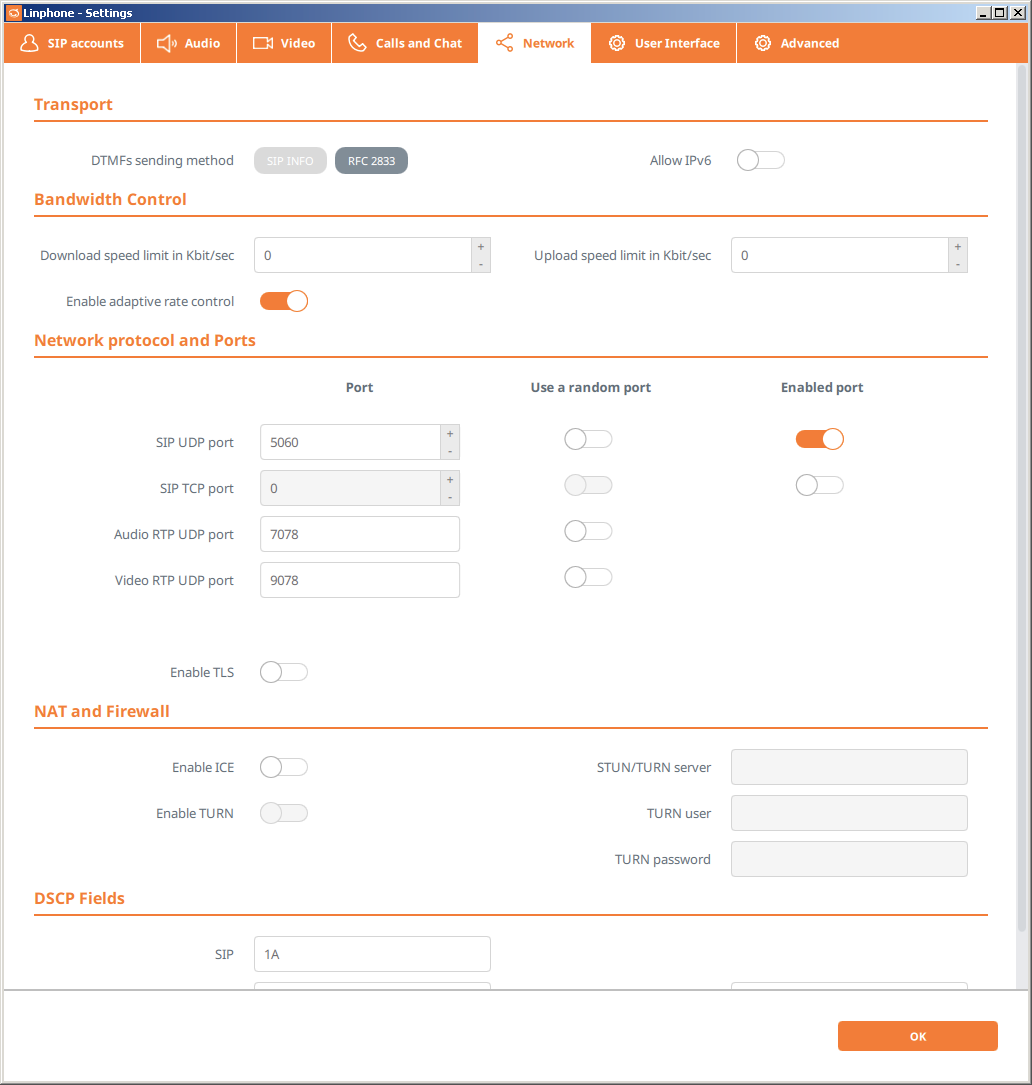The image size is (1032, 1085).
Task: Minimize the Linphone Settings window
Action: point(983,12)
